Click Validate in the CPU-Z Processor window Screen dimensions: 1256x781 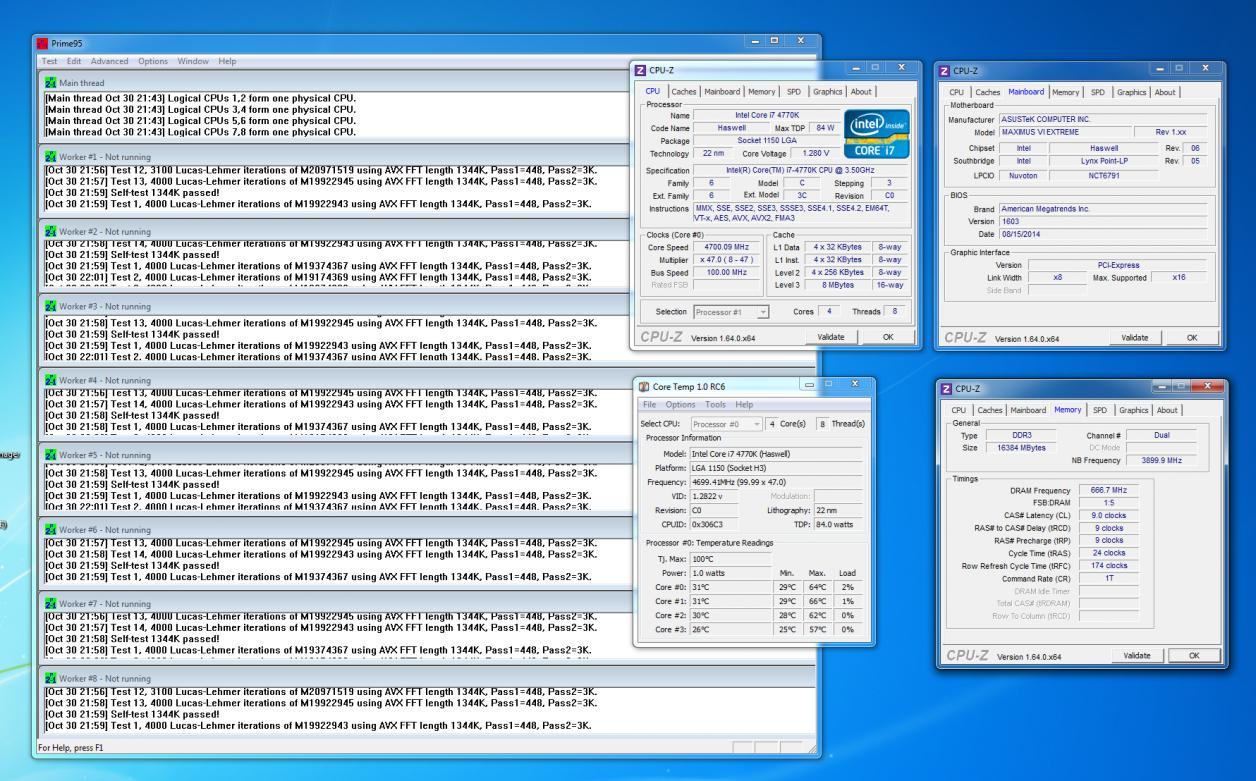[830, 337]
